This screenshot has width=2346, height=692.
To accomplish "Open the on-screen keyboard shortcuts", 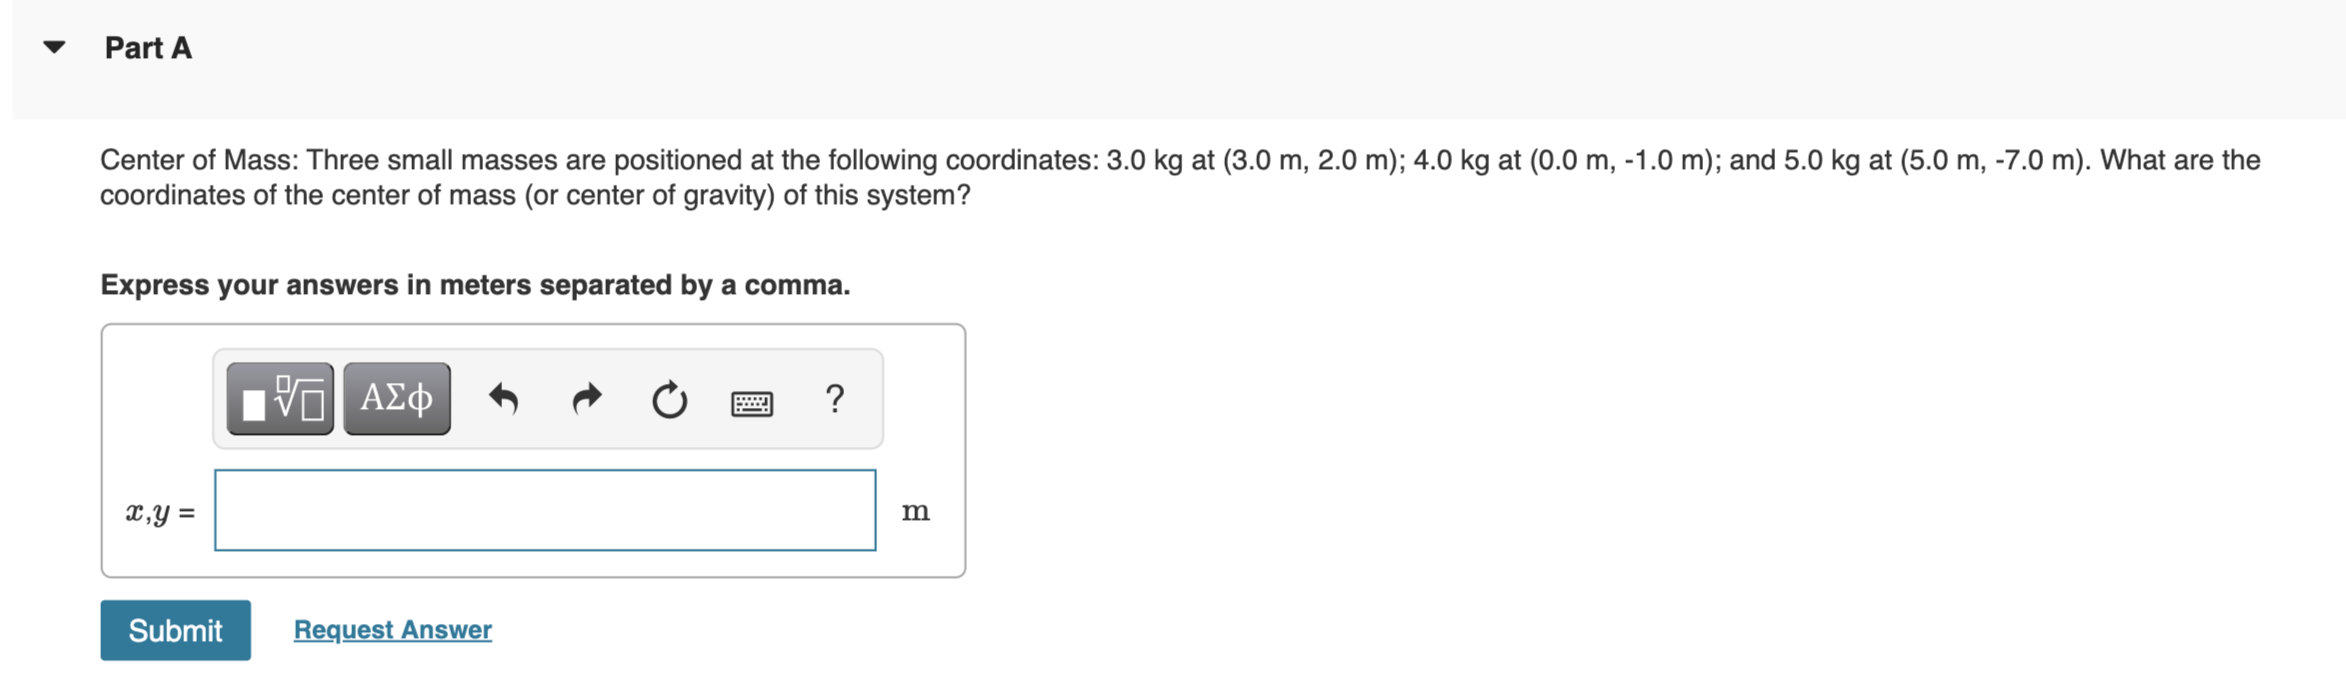I will 753,401.
